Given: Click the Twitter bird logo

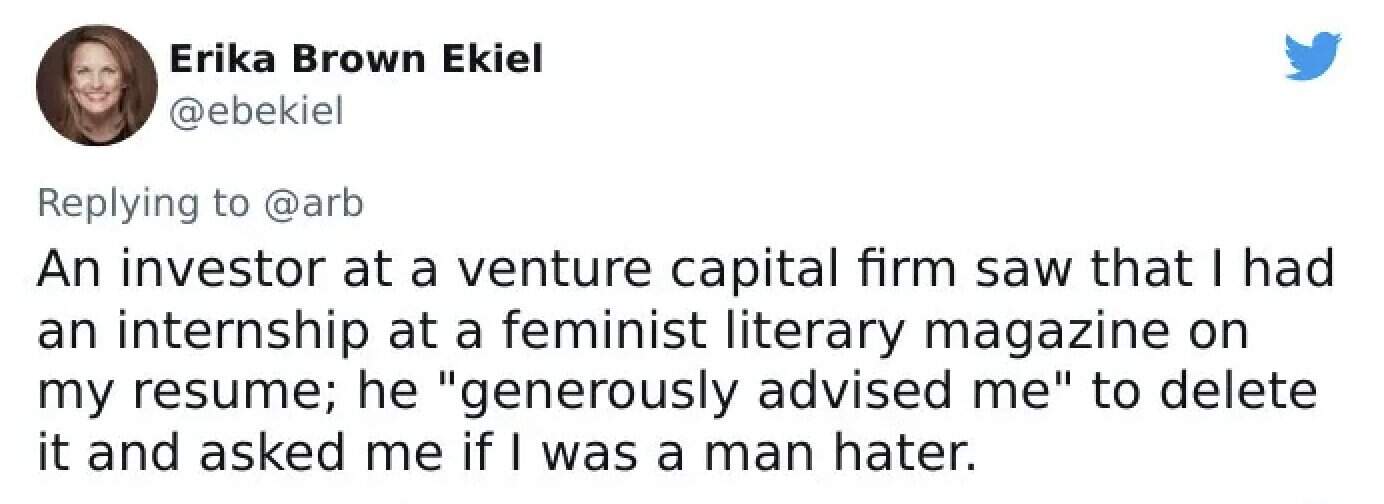Looking at the screenshot, I should [1312, 55].
